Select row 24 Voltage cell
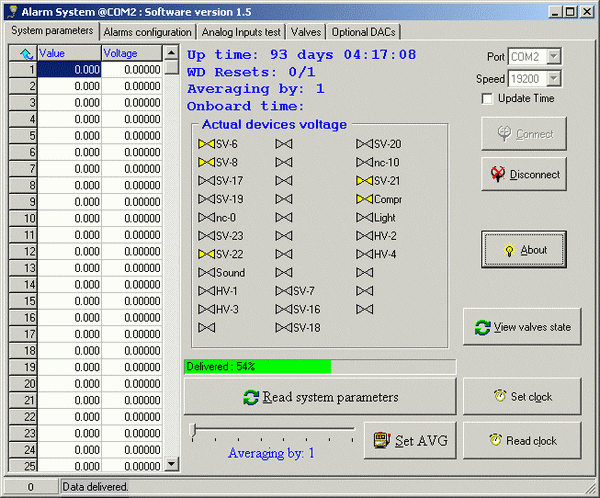 (x=132, y=450)
